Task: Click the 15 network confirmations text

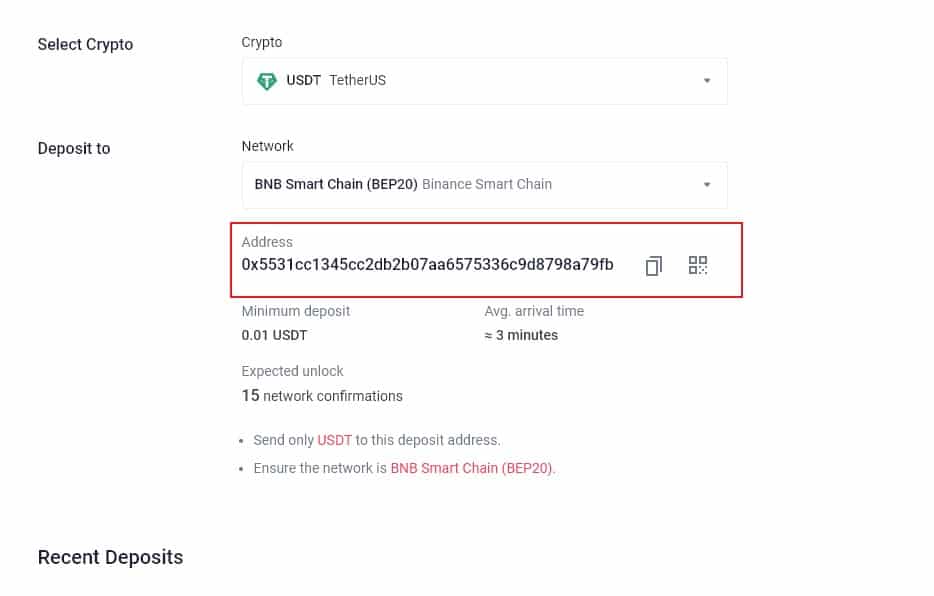Action: coord(322,396)
